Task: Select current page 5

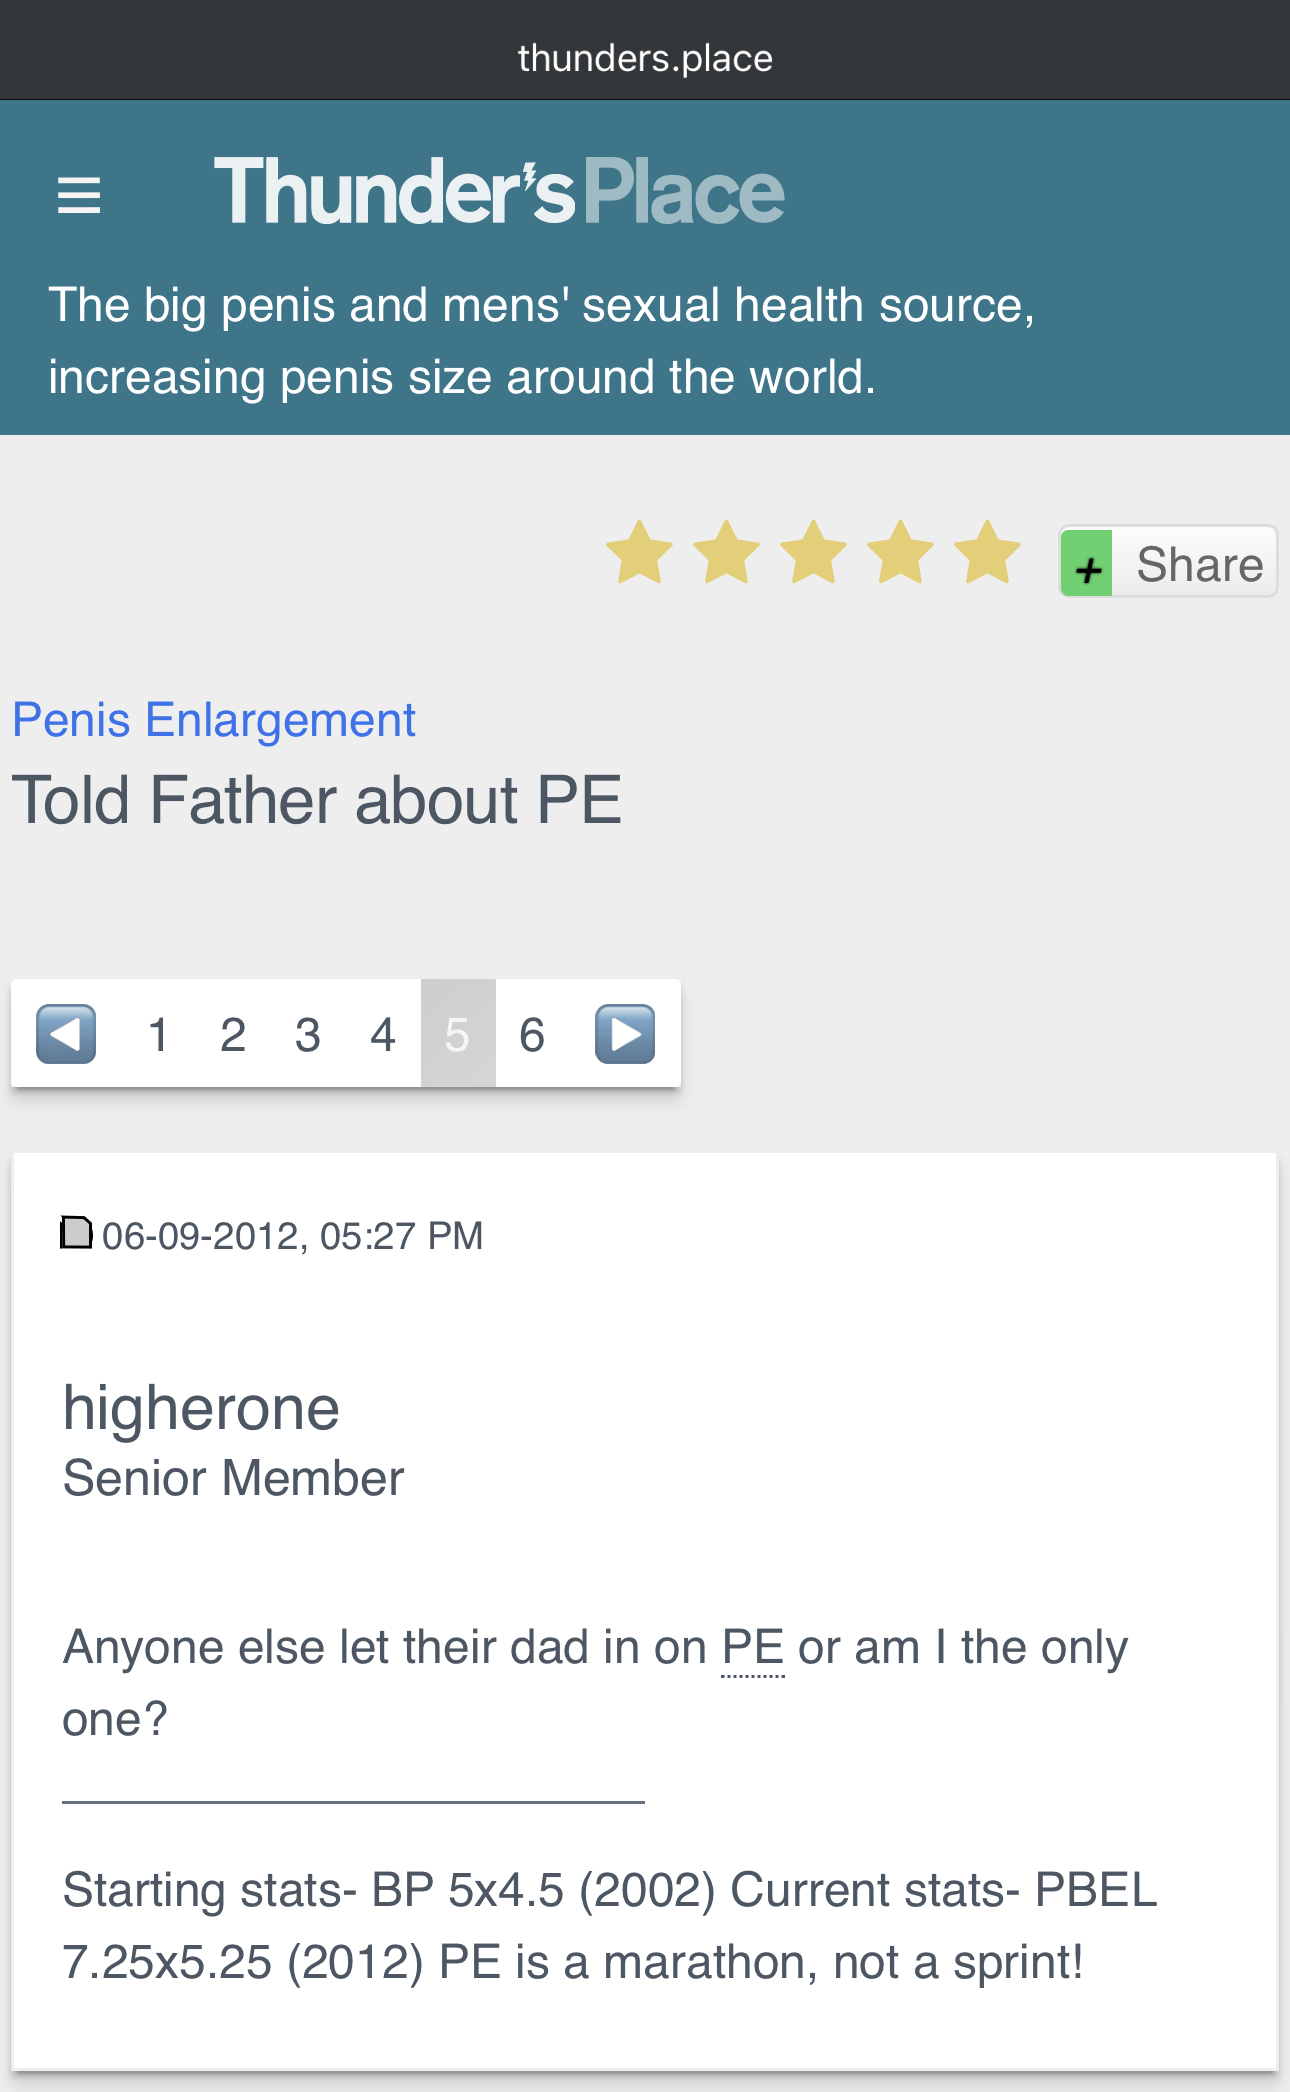Action: (458, 1034)
